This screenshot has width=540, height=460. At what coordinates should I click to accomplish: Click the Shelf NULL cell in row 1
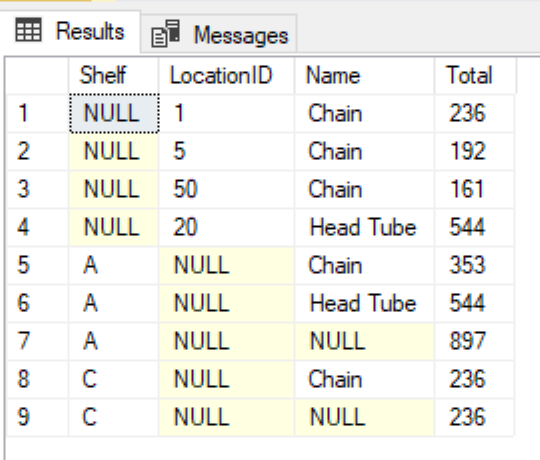click(x=114, y=113)
